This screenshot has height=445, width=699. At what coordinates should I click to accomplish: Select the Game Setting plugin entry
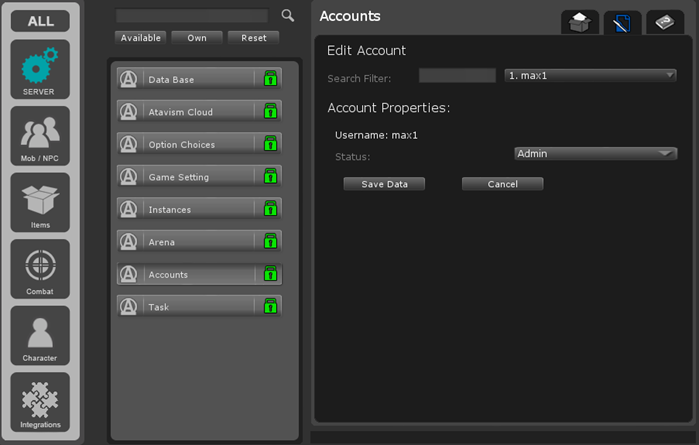188,177
